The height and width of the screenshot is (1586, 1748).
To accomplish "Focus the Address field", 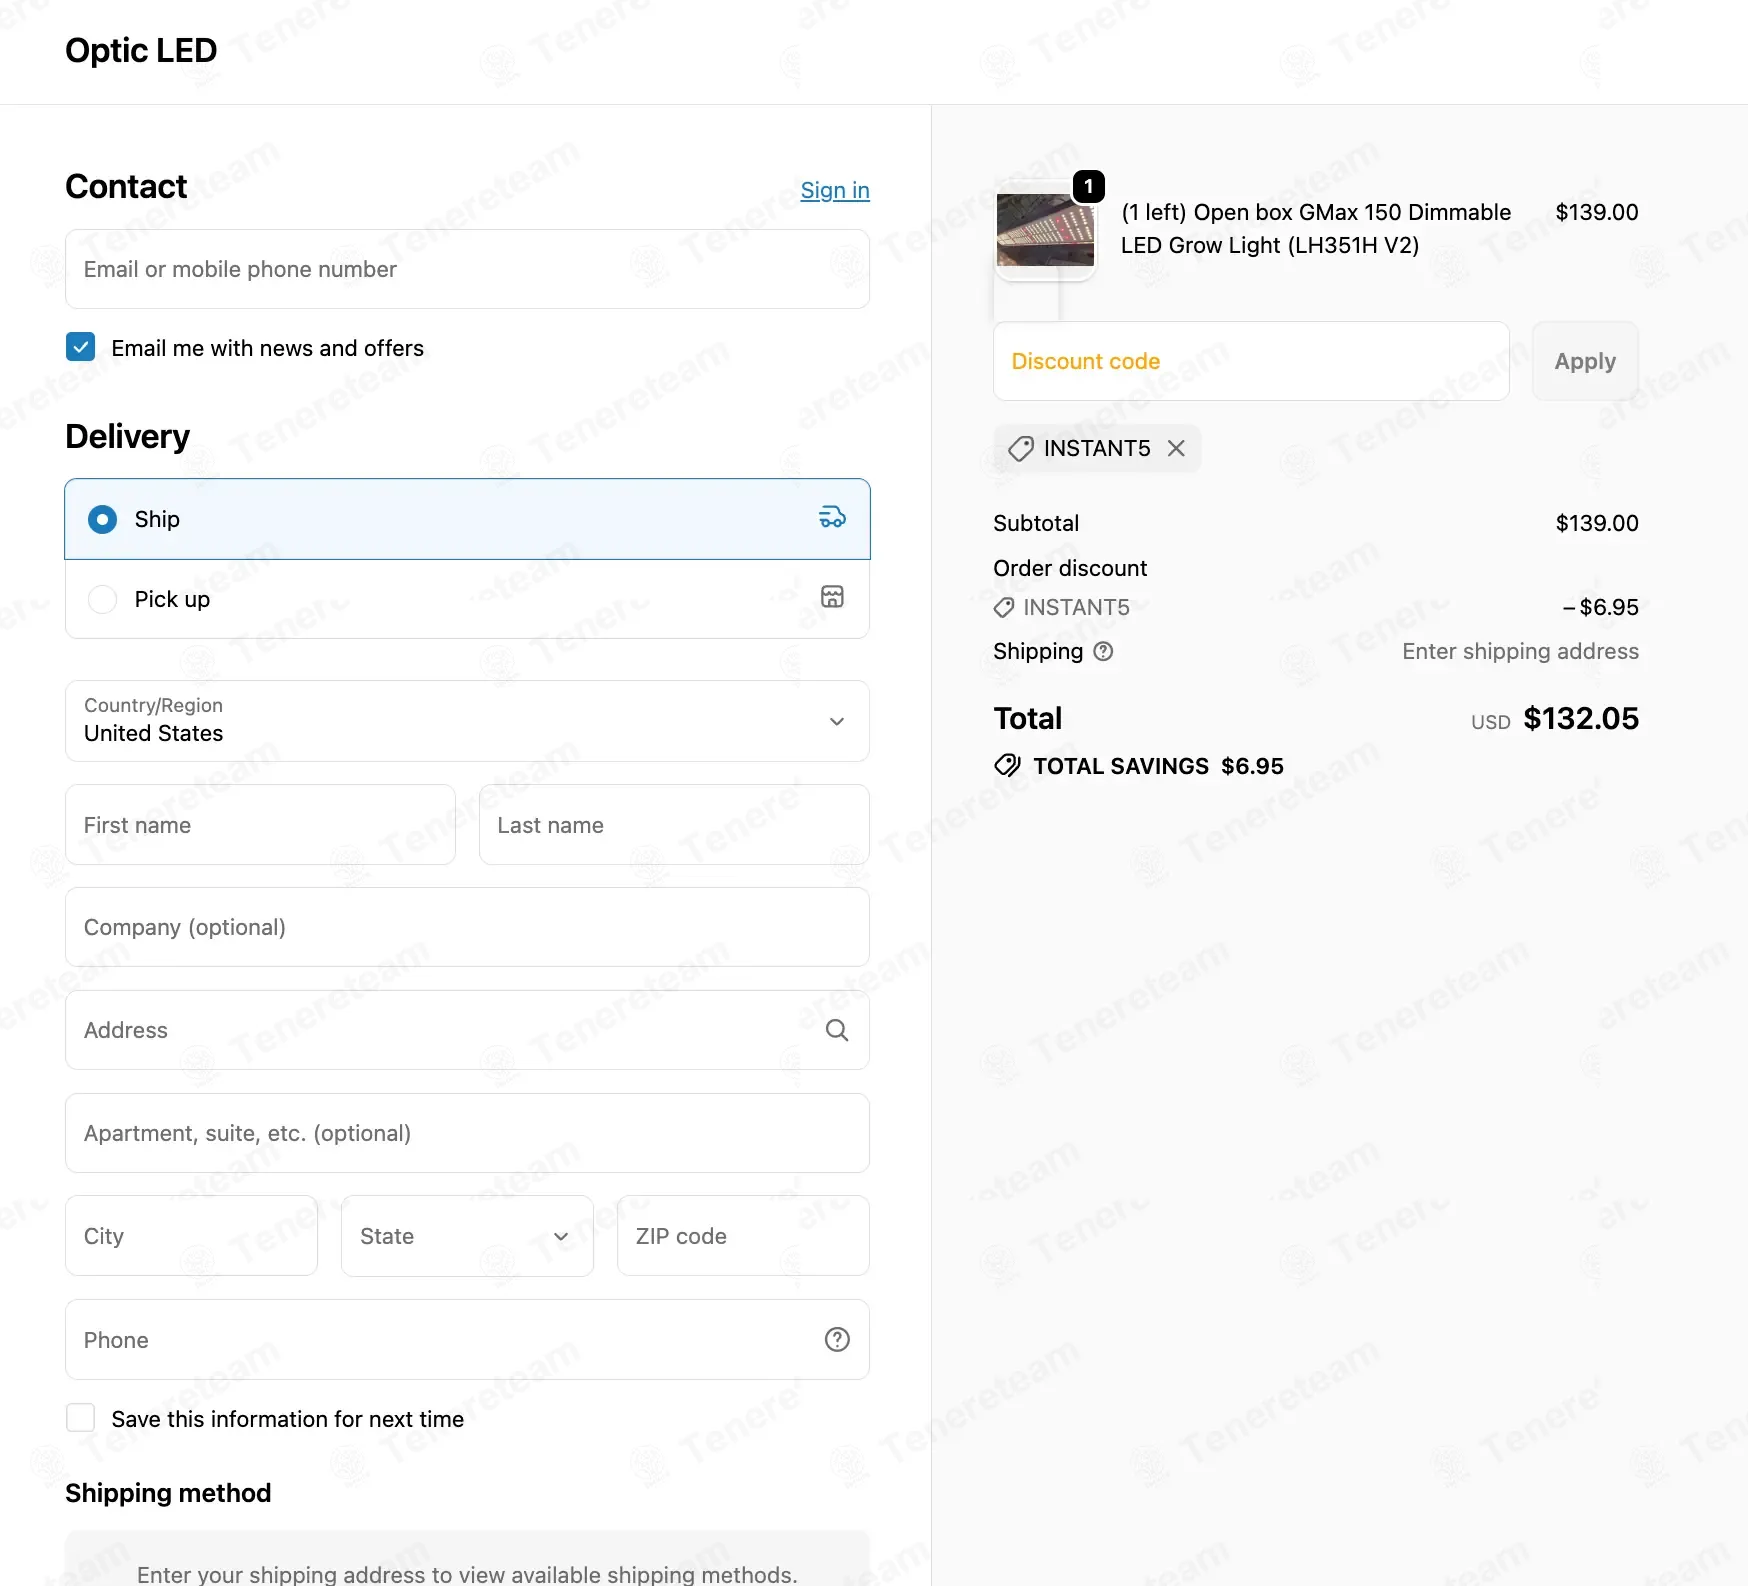I will click(467, 1030).
